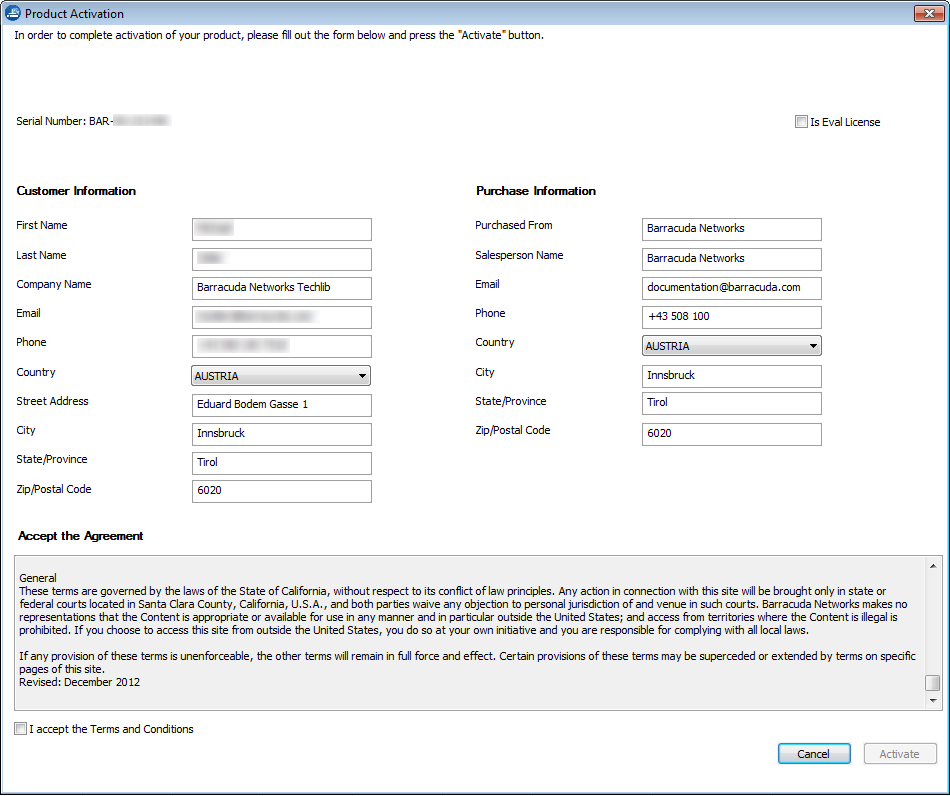Click the agreement scrollbar up arrow
950x796 pixels.
pyautogui.click(x=933, y=566)
